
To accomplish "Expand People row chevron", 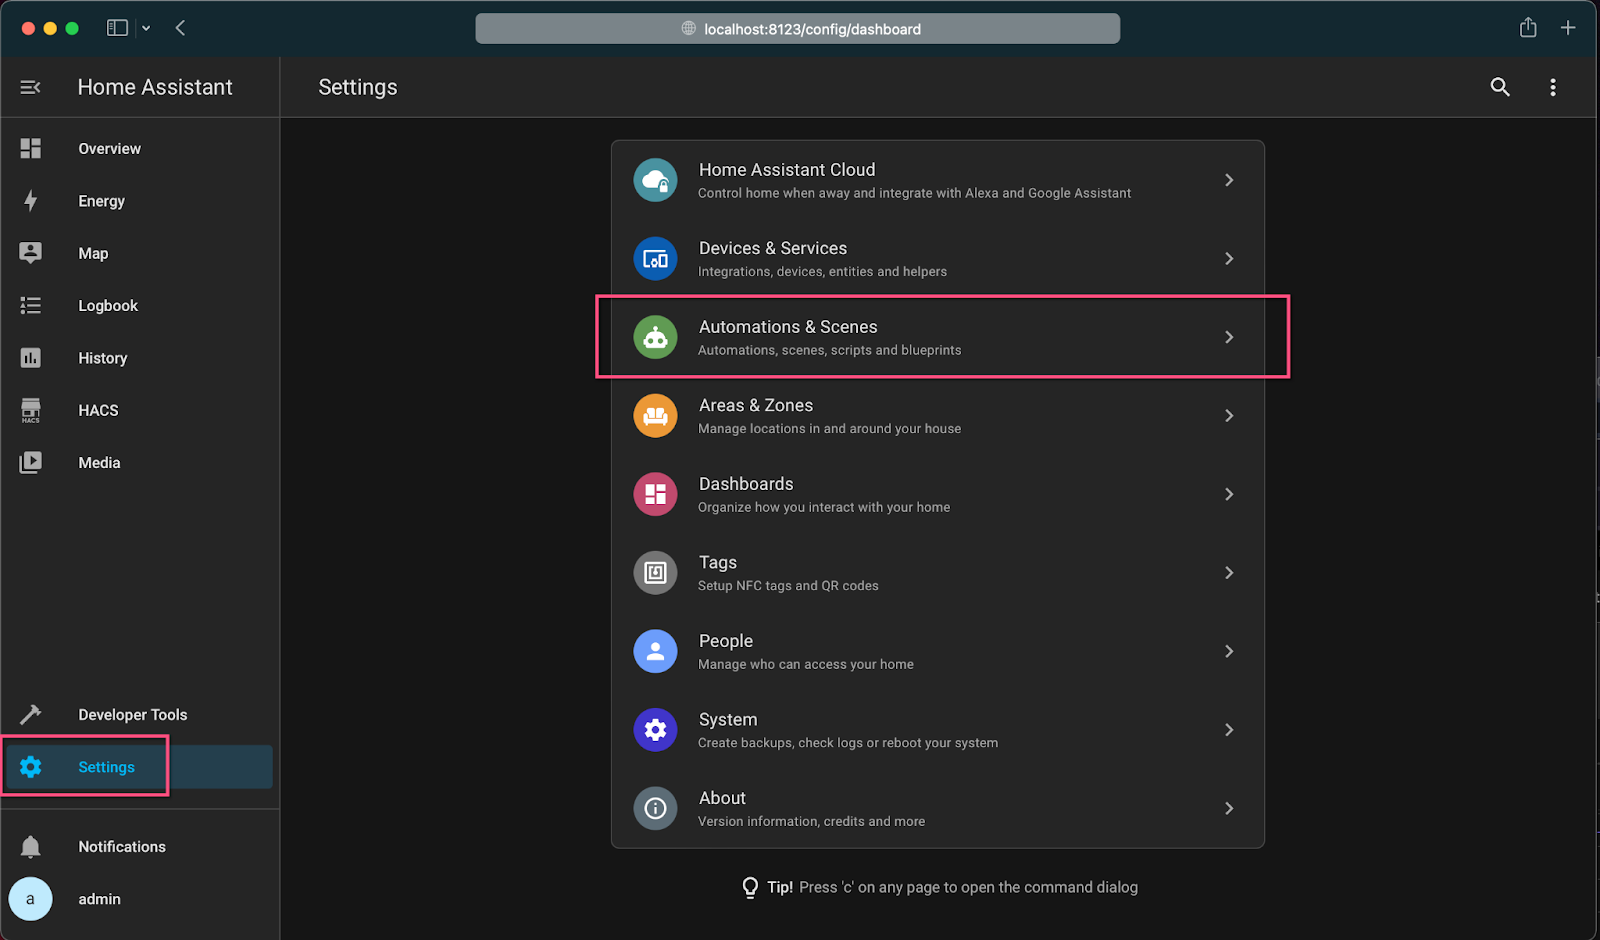I will pyautogui.click(x=1229, y=651).
